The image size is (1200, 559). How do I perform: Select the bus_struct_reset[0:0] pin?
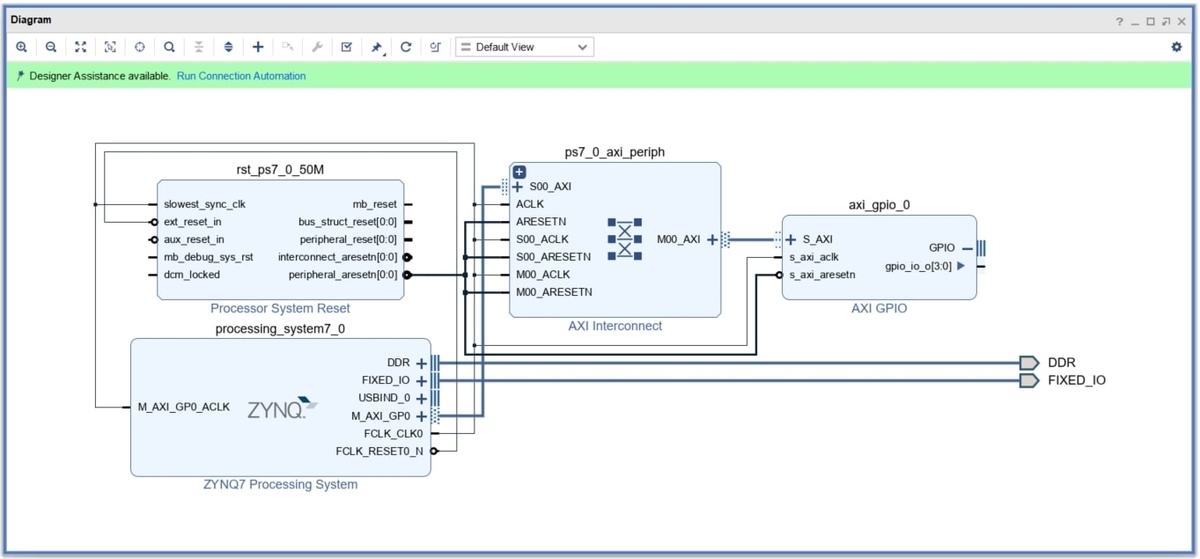pyautogui.click(x=347, y=222)
